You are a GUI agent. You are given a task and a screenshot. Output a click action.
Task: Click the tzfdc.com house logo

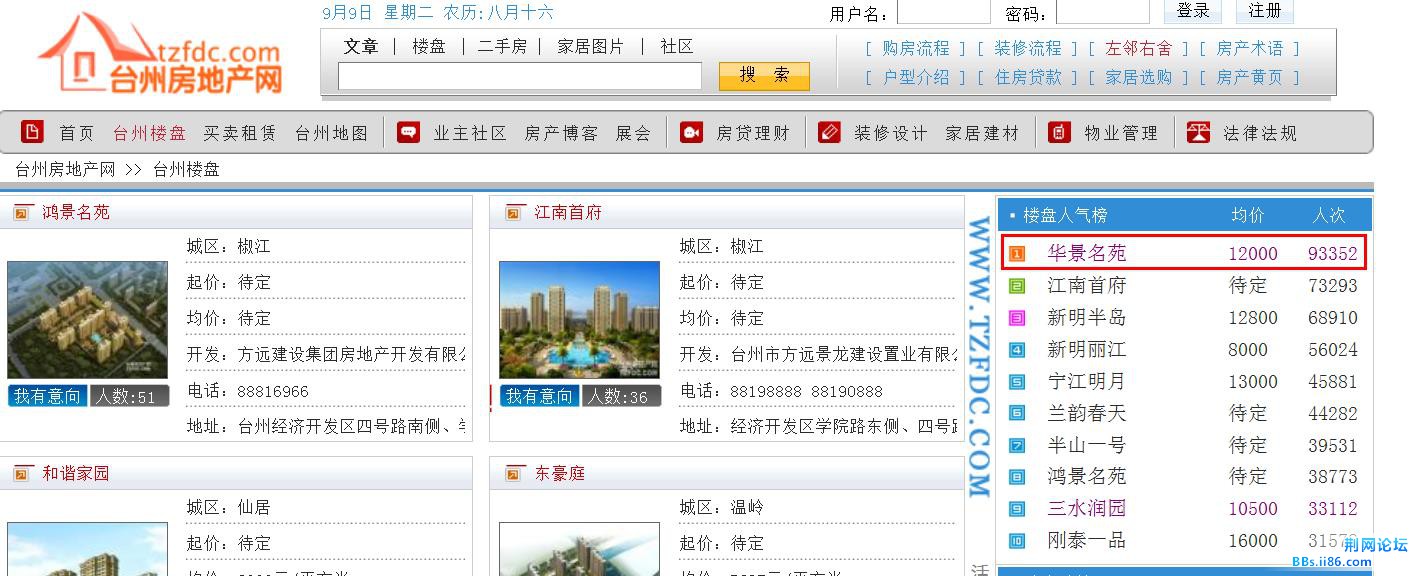(x=160, y=52)
